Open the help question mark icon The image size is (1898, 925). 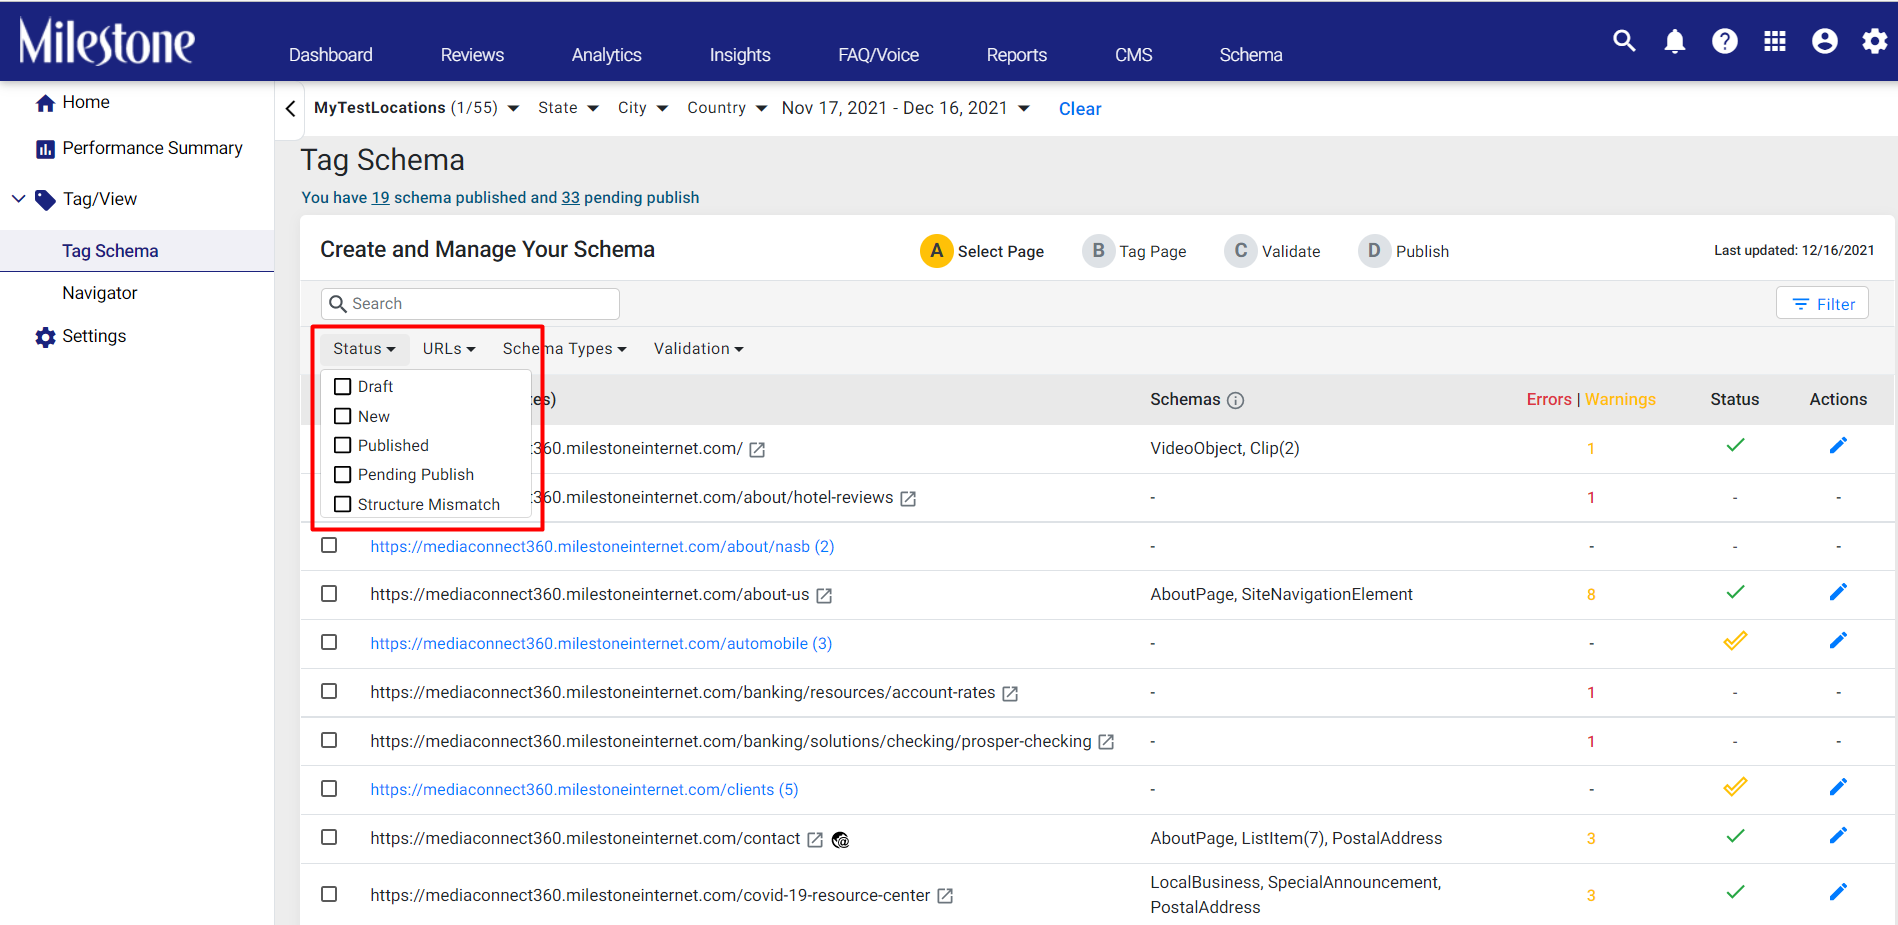point(1725,41)
